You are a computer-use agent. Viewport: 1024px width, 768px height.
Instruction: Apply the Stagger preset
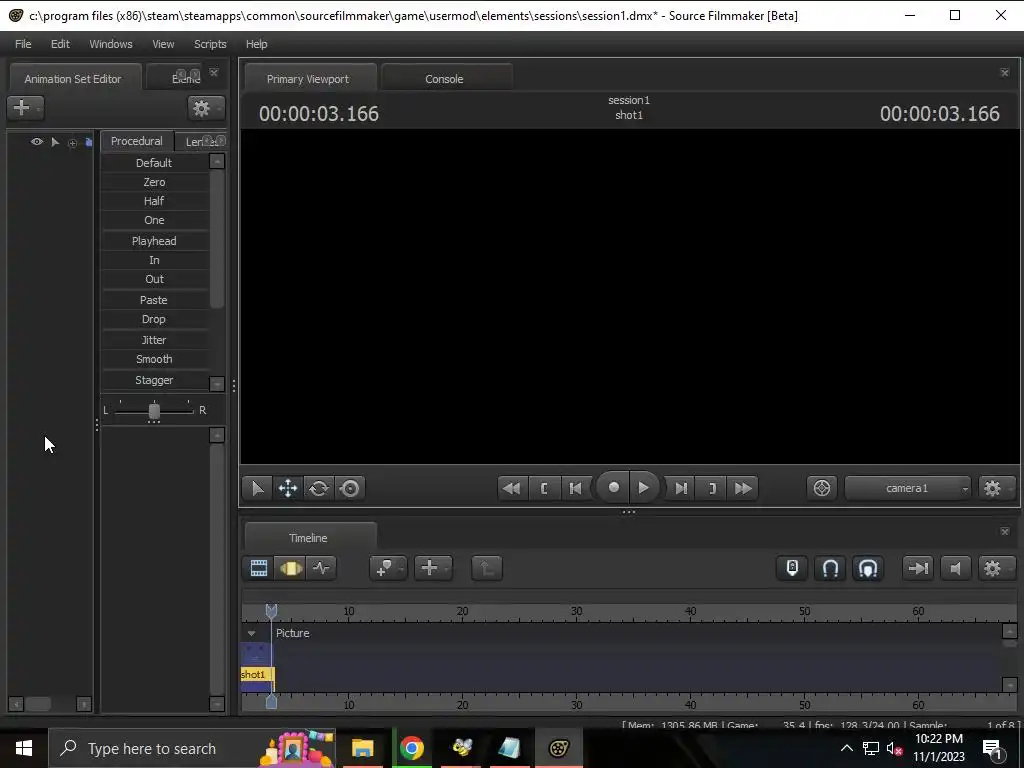pos(154,380)
